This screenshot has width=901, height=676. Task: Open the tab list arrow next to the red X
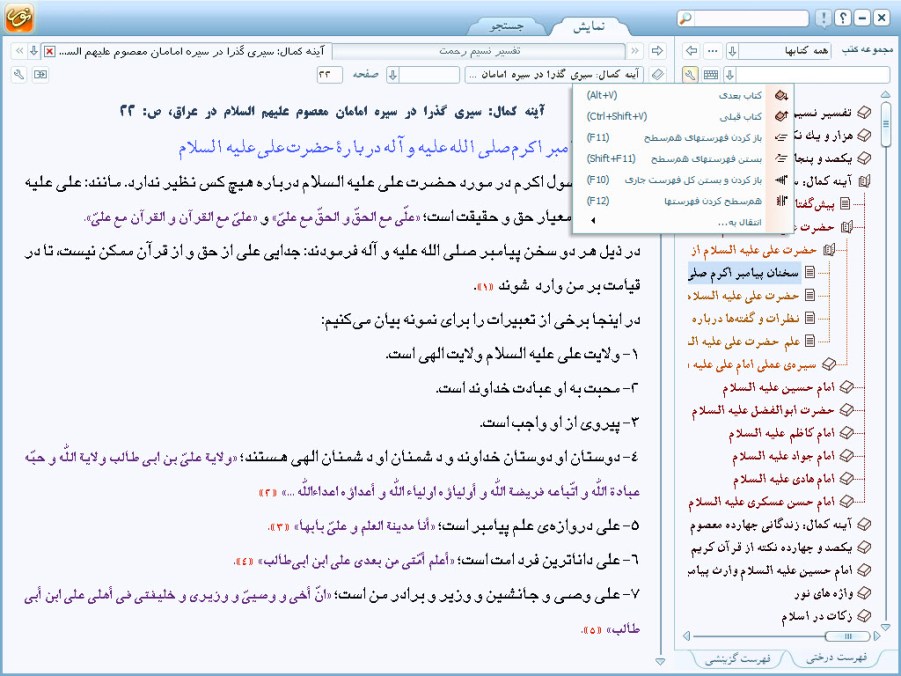click(x=34, y=51)
